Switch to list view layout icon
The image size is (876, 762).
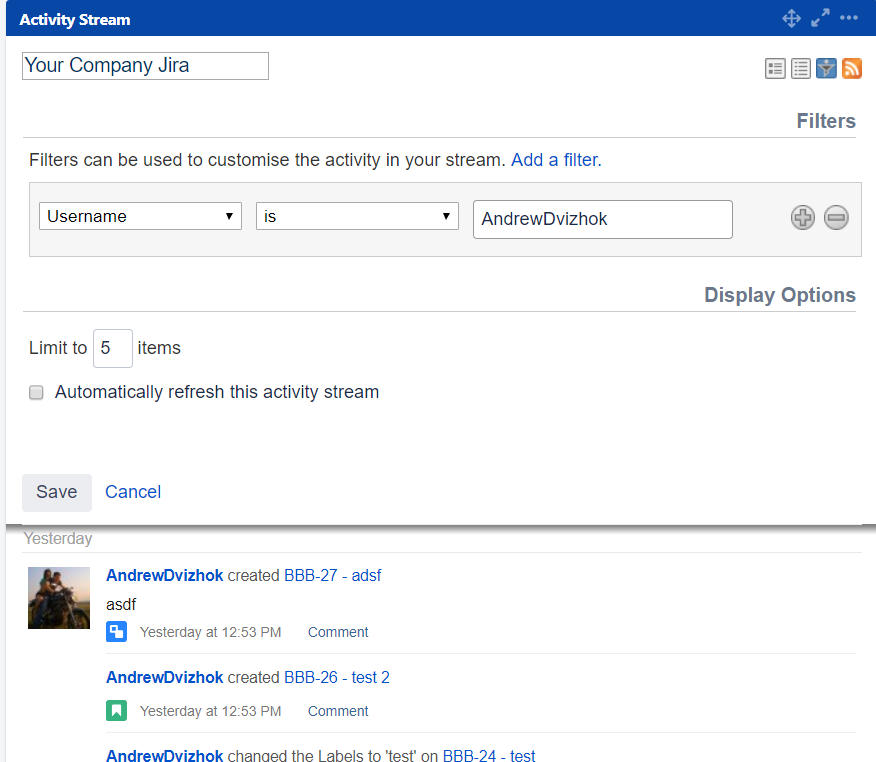801,69
